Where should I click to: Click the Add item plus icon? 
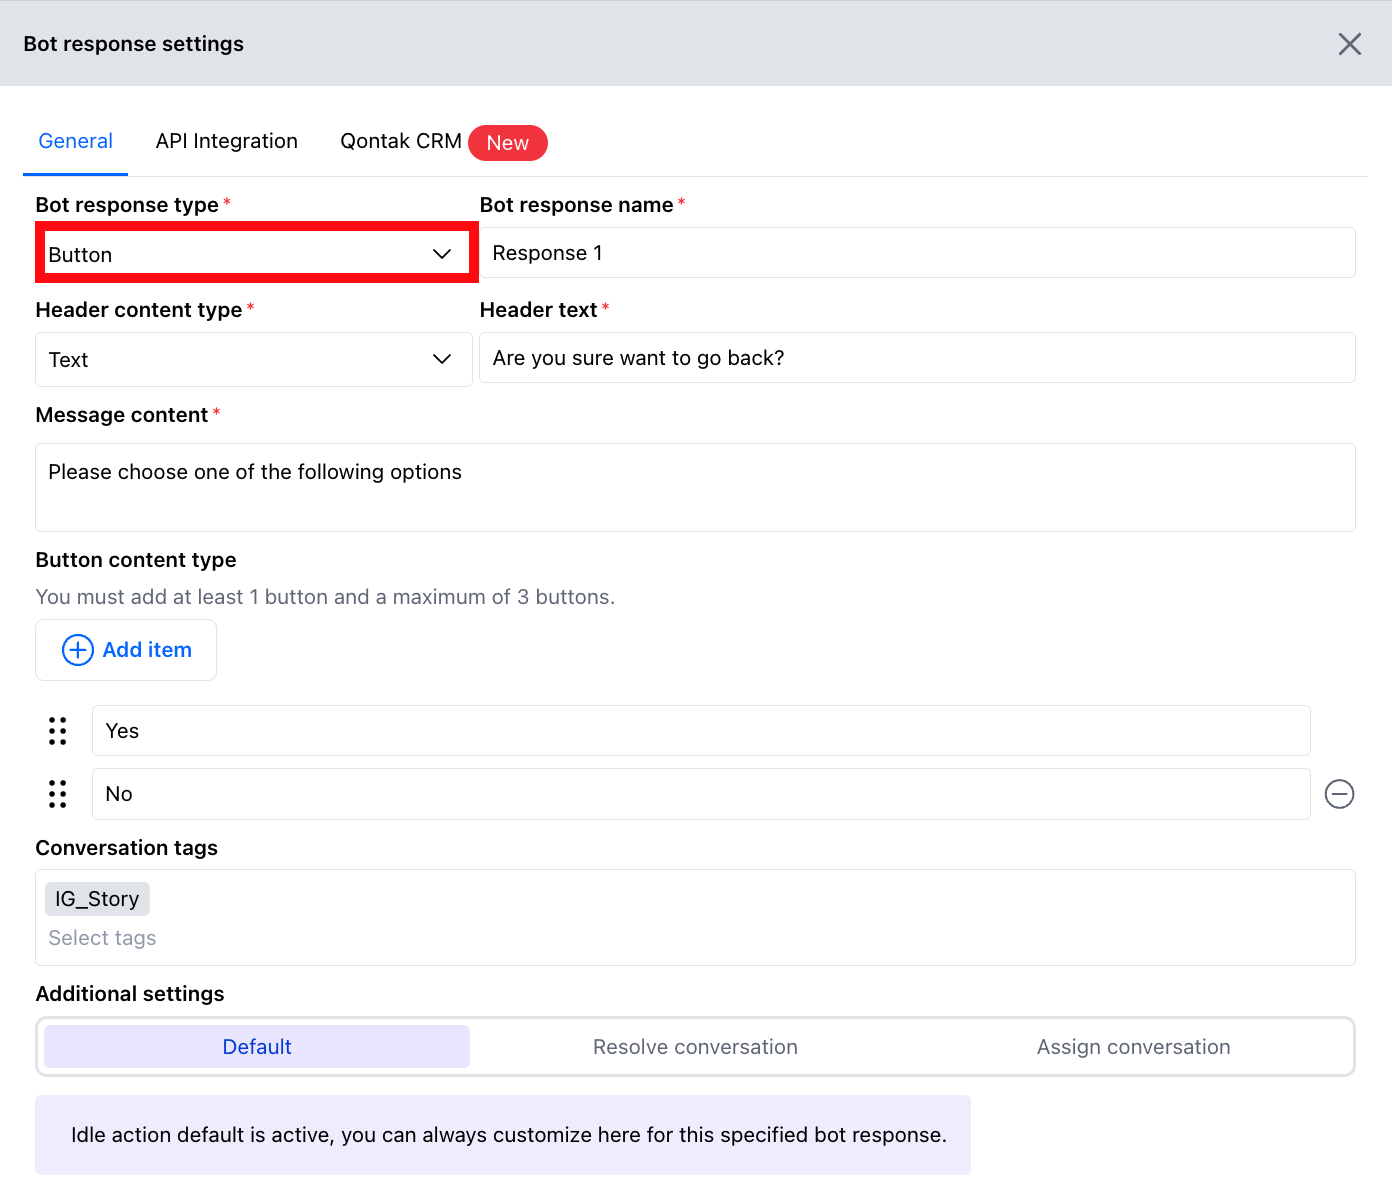[x=77, y=650]
